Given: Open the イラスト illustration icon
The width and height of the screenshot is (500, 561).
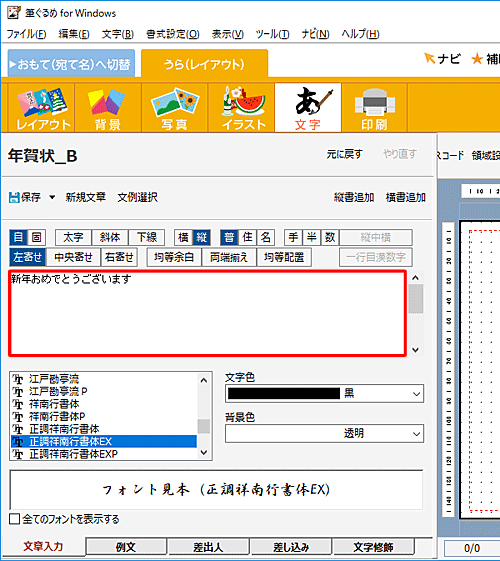Looking at the screenshot, I should 241,108.
